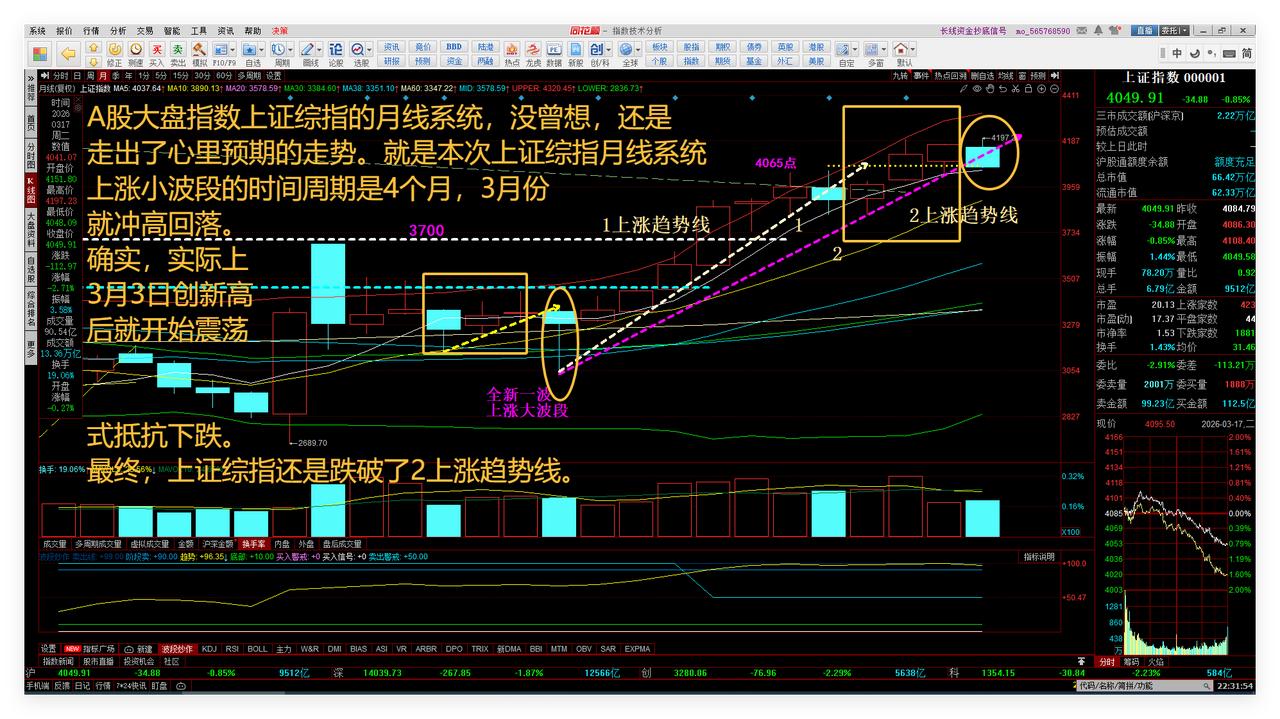Zoom in chart with plus circle icon
This screenshot has width=1280, height=719.
(1041, 89)
